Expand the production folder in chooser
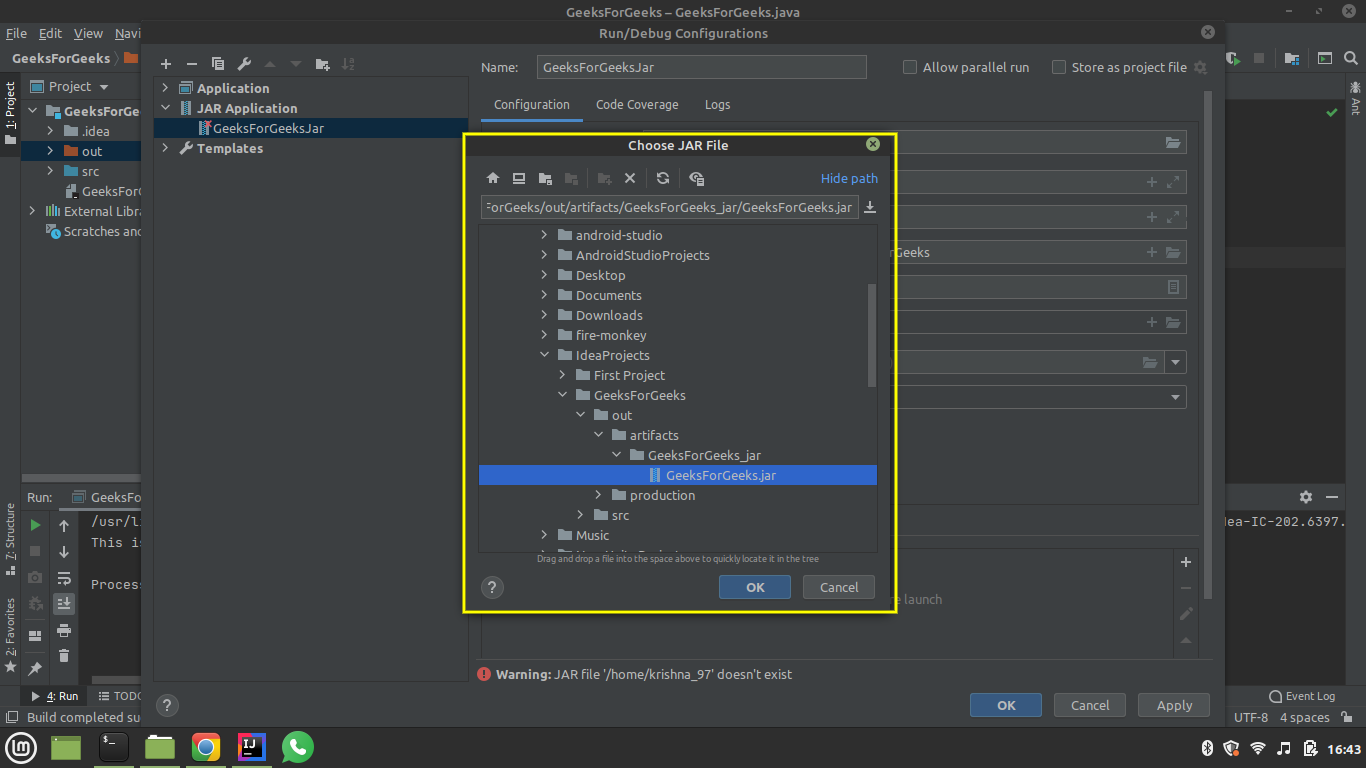The height and width of the screenshot is (768, 1366). [x=599, y=495]
